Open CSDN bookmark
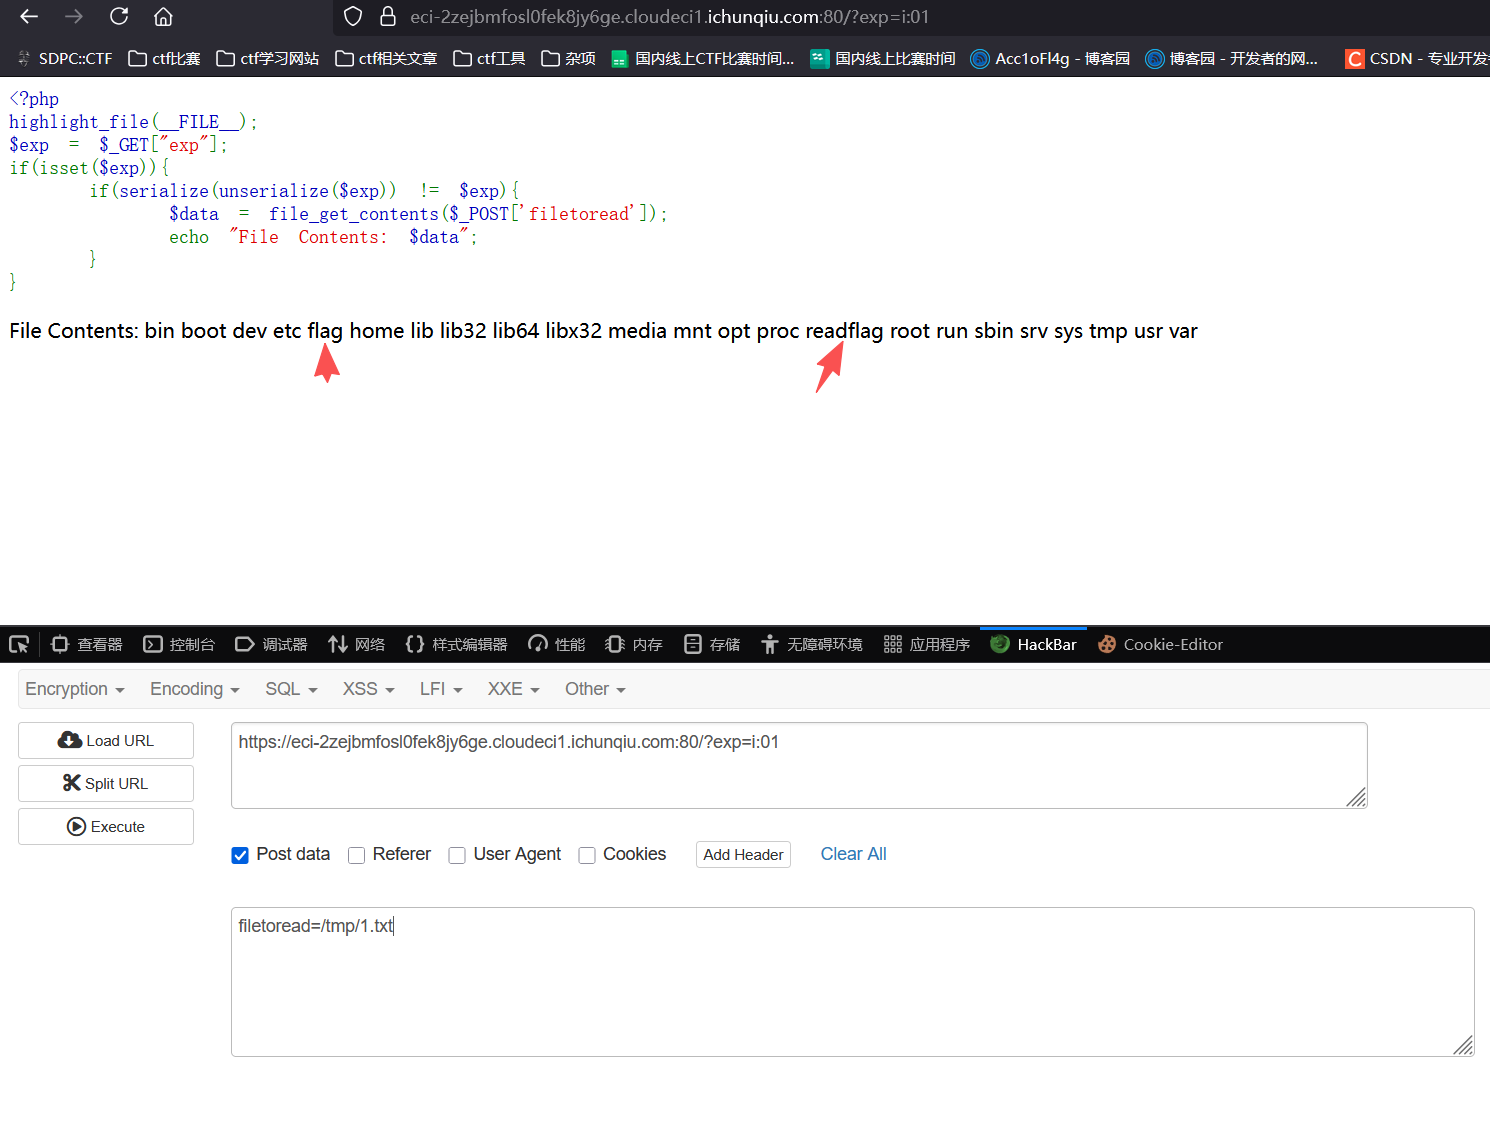1490x1139 pixels. (x=1417, y=59)
